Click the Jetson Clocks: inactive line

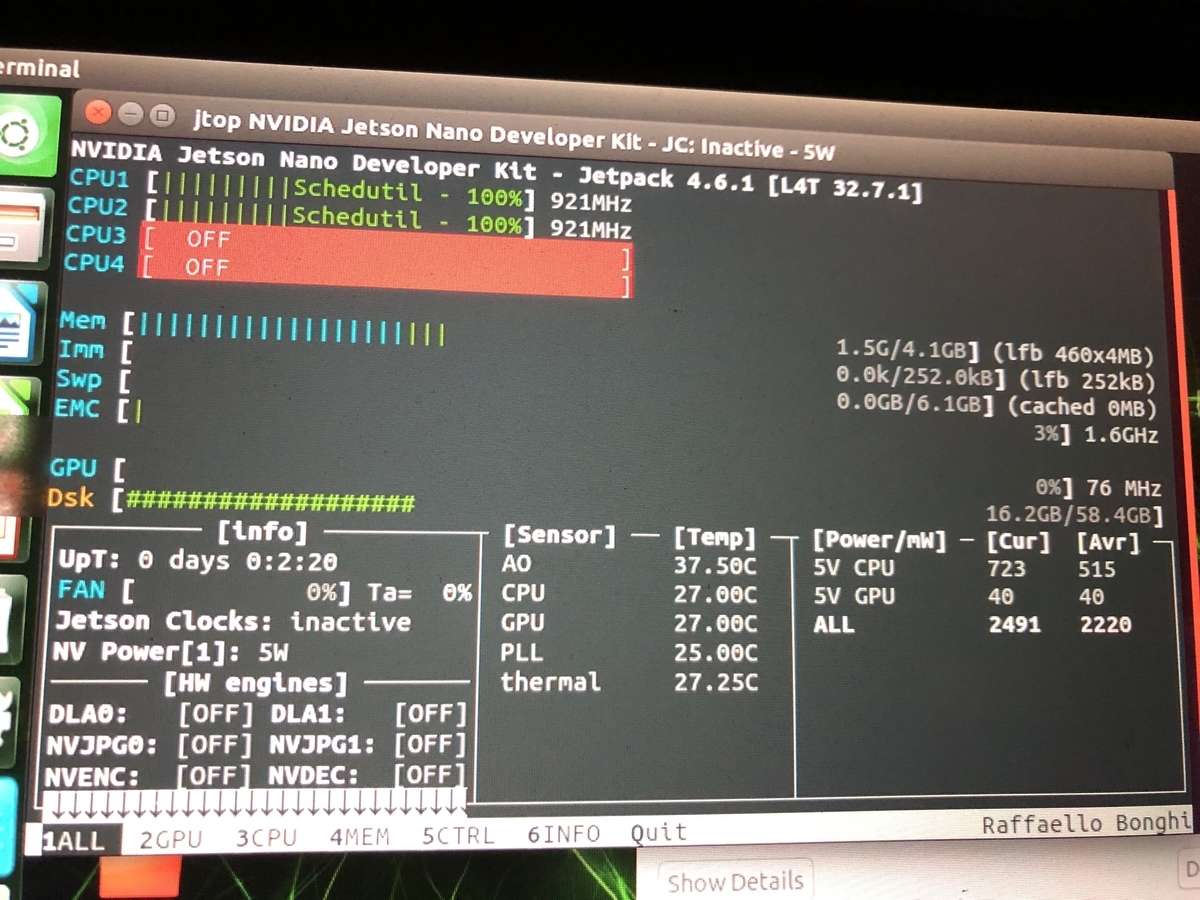pos(232,621)
